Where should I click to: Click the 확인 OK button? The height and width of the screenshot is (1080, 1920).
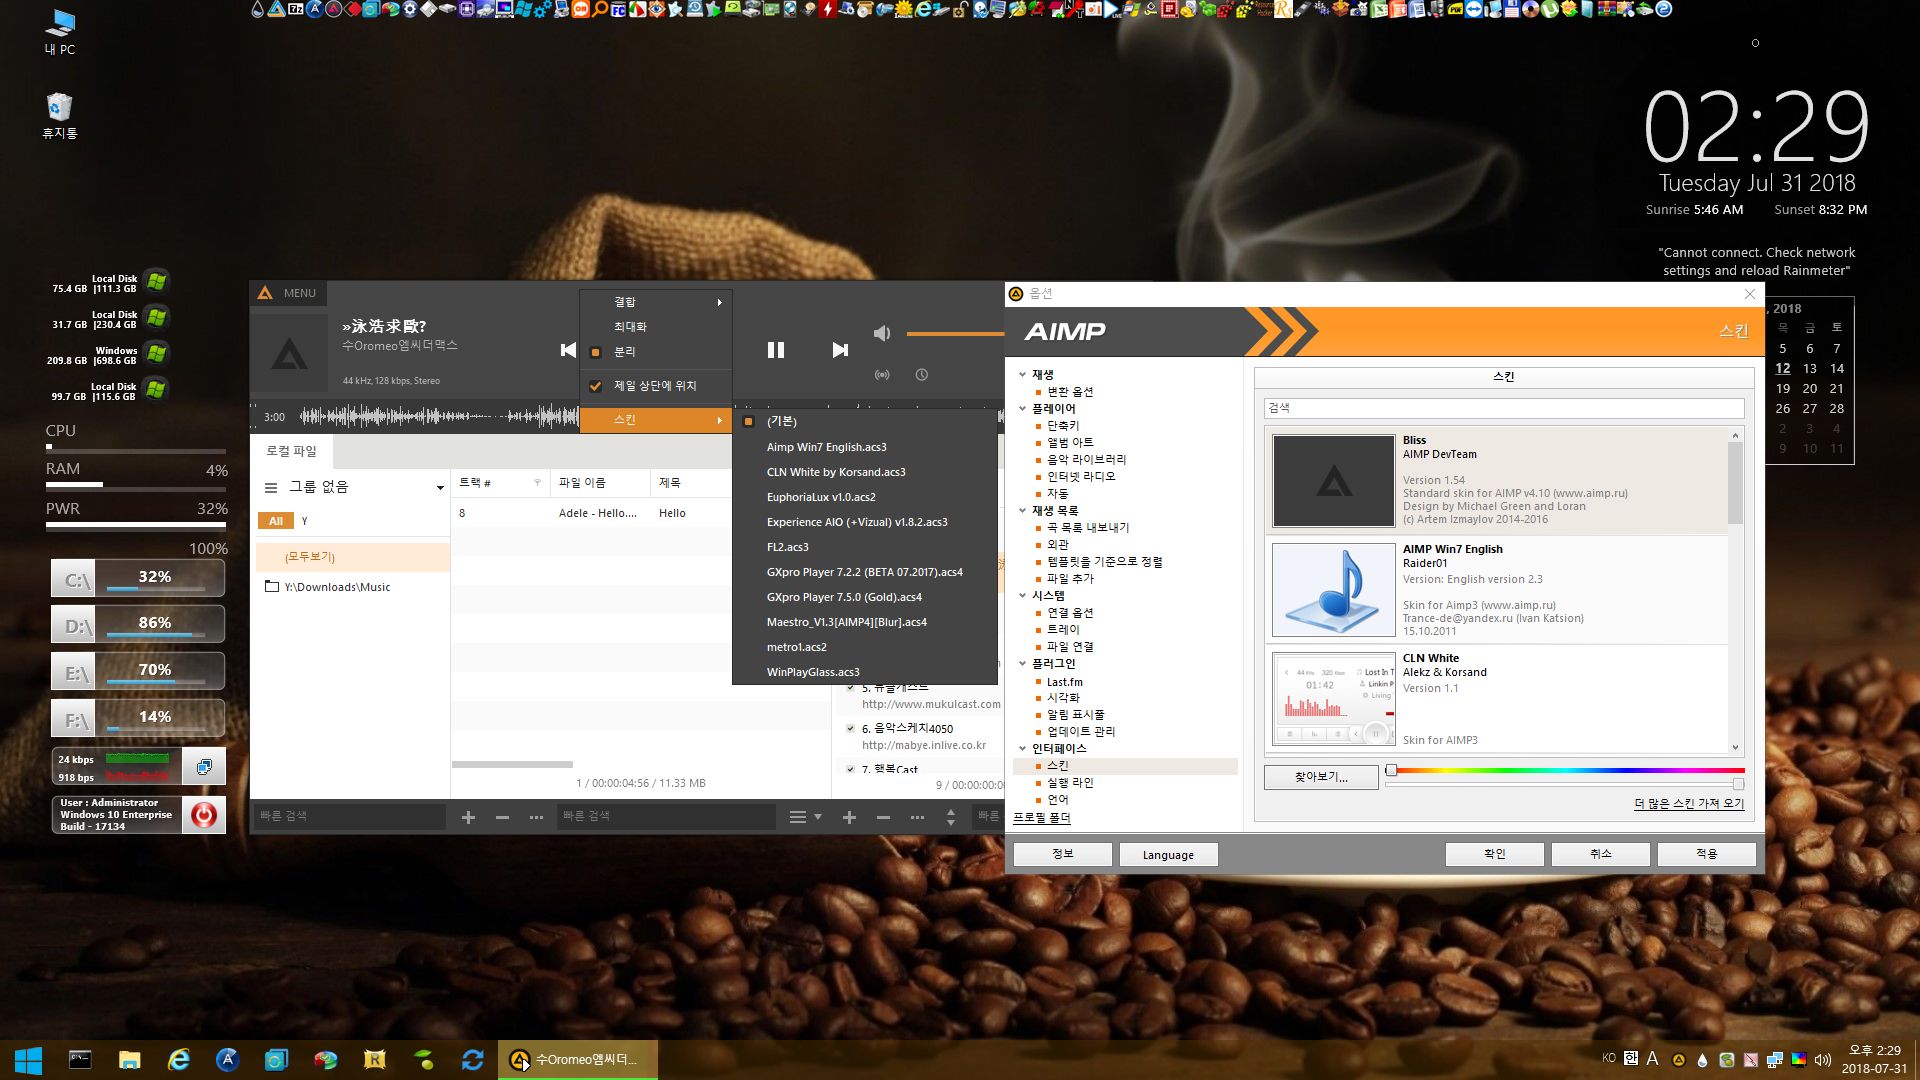1494,854
